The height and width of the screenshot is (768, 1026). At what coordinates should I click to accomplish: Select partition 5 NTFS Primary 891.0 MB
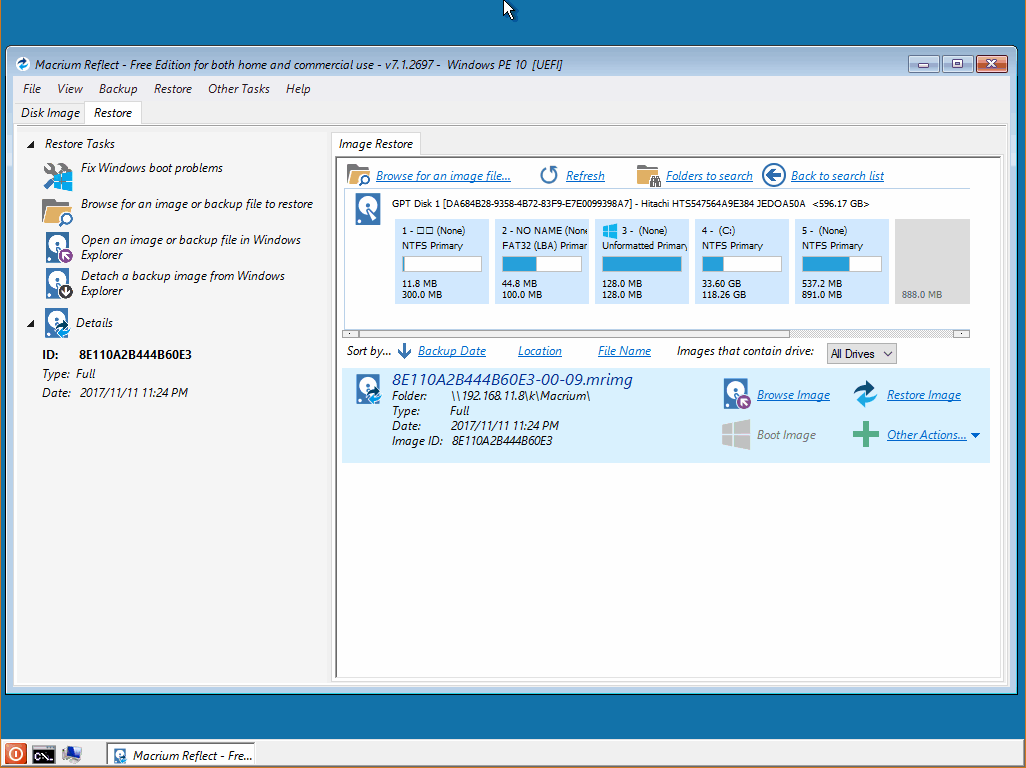click(841, 262)
